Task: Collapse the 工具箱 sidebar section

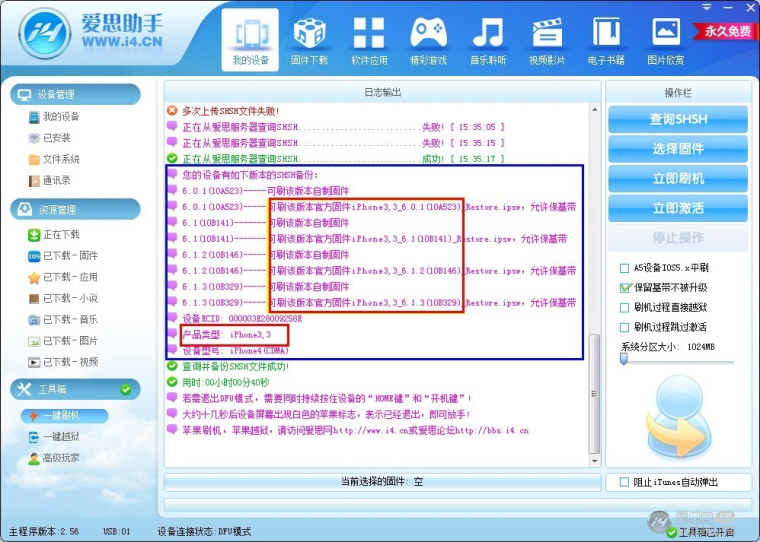Action: point(75,389)
